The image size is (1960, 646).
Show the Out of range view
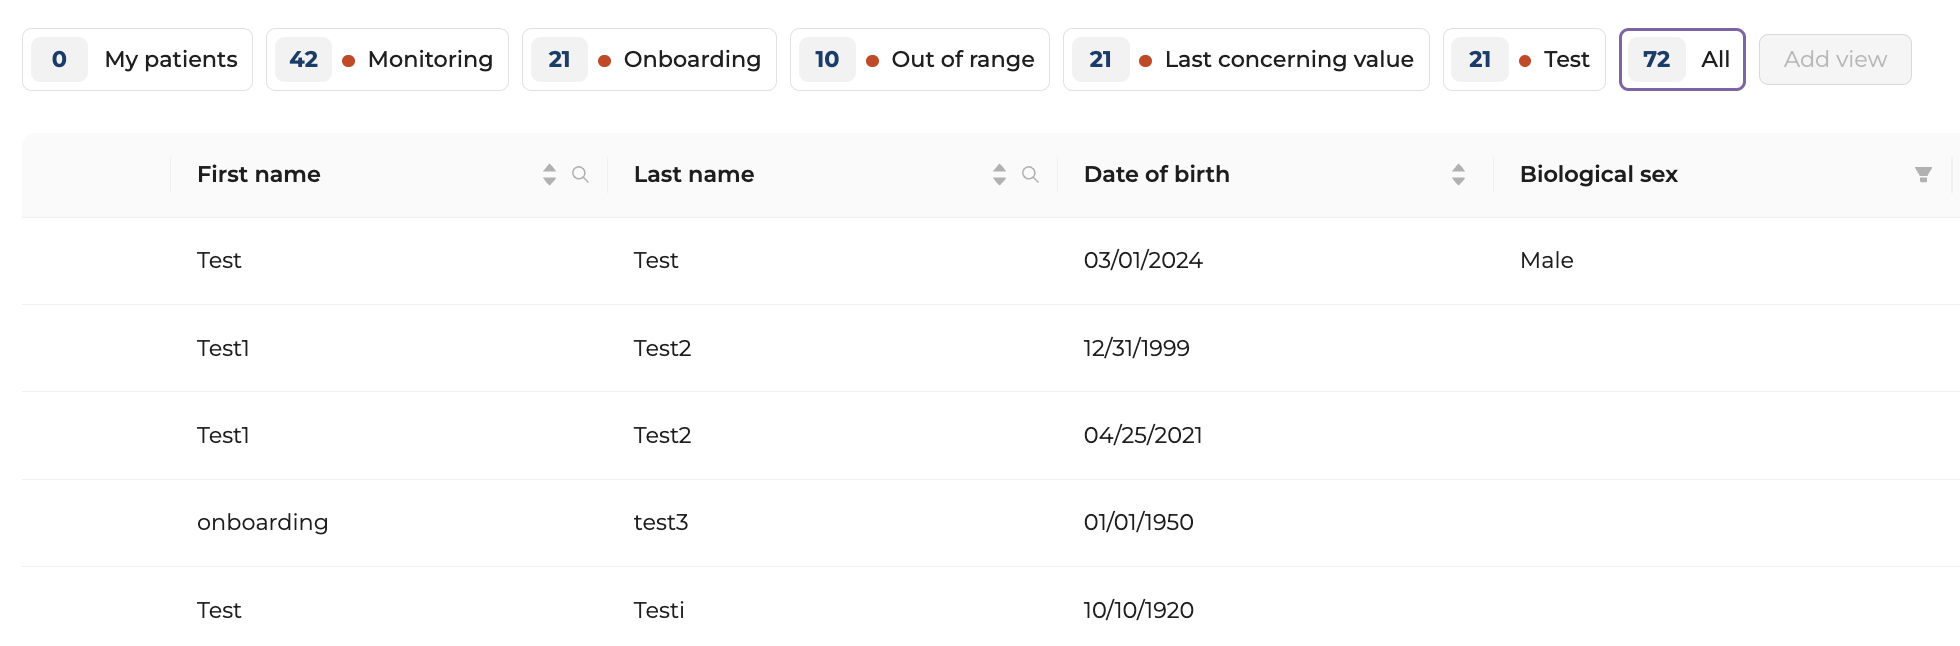[x=920, y=60]
